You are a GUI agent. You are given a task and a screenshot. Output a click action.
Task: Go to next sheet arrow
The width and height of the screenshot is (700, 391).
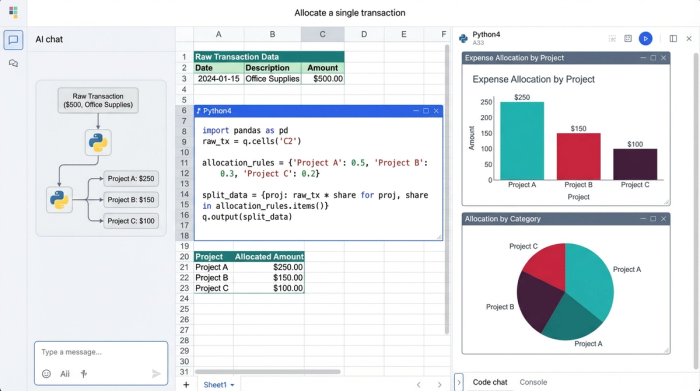coord(439,385)
